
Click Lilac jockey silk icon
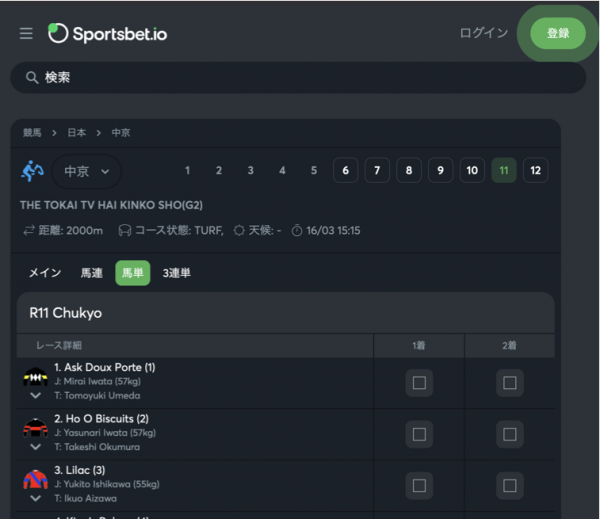[x=36, y=480]
